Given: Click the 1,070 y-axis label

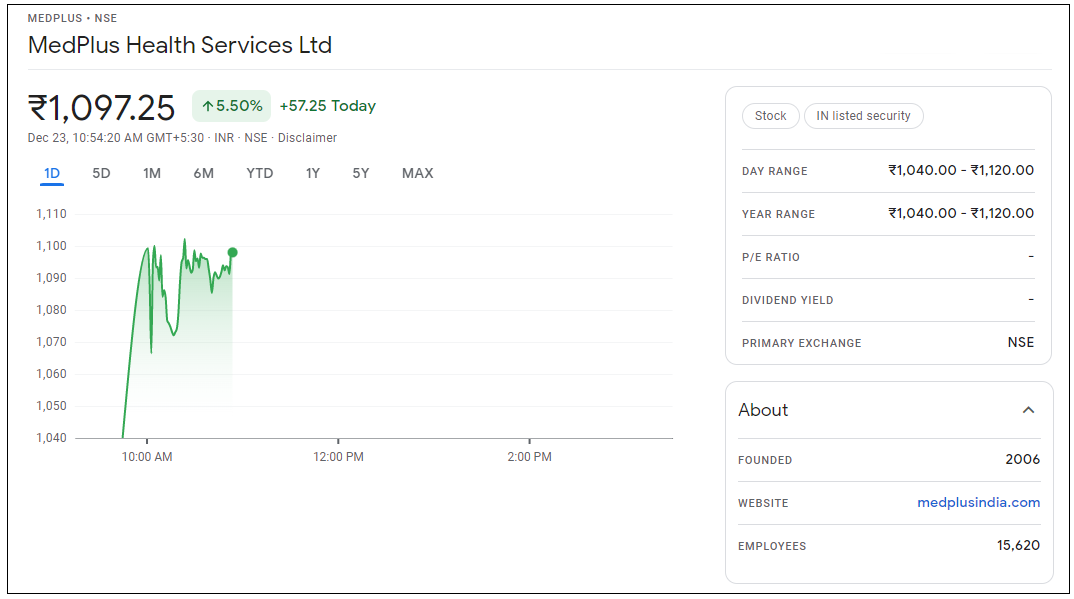Looking at the screenshot, I should [x=51, y=342].
